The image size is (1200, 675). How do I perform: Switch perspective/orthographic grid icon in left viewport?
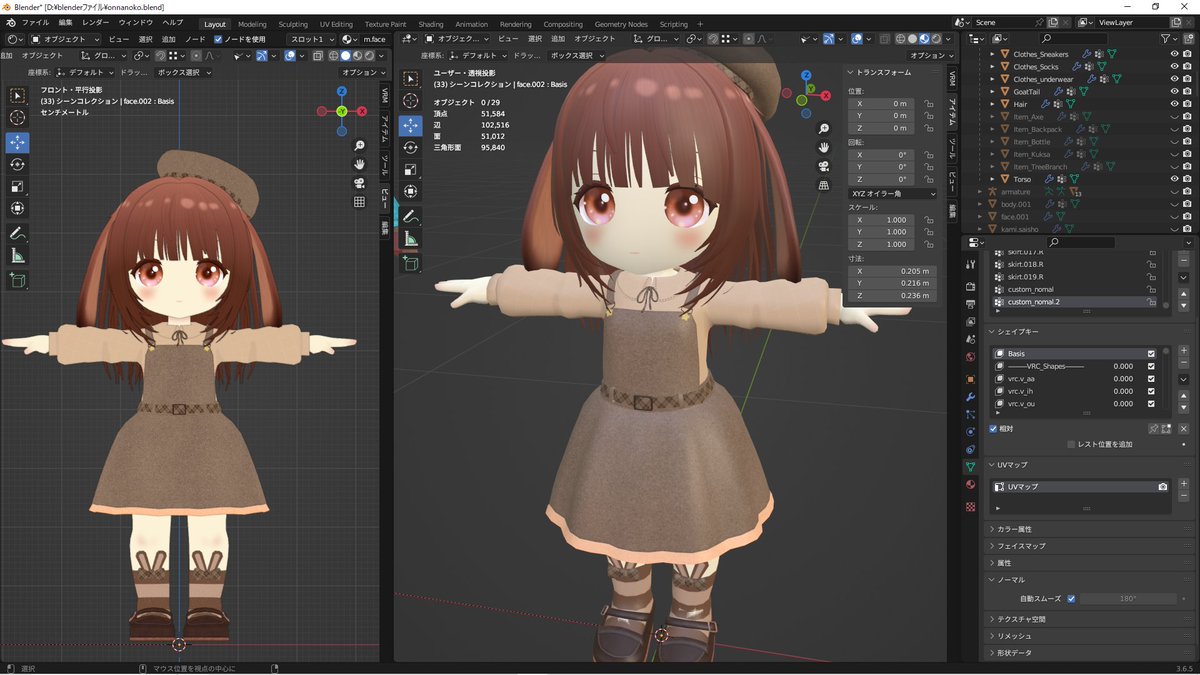click(359, 202)
